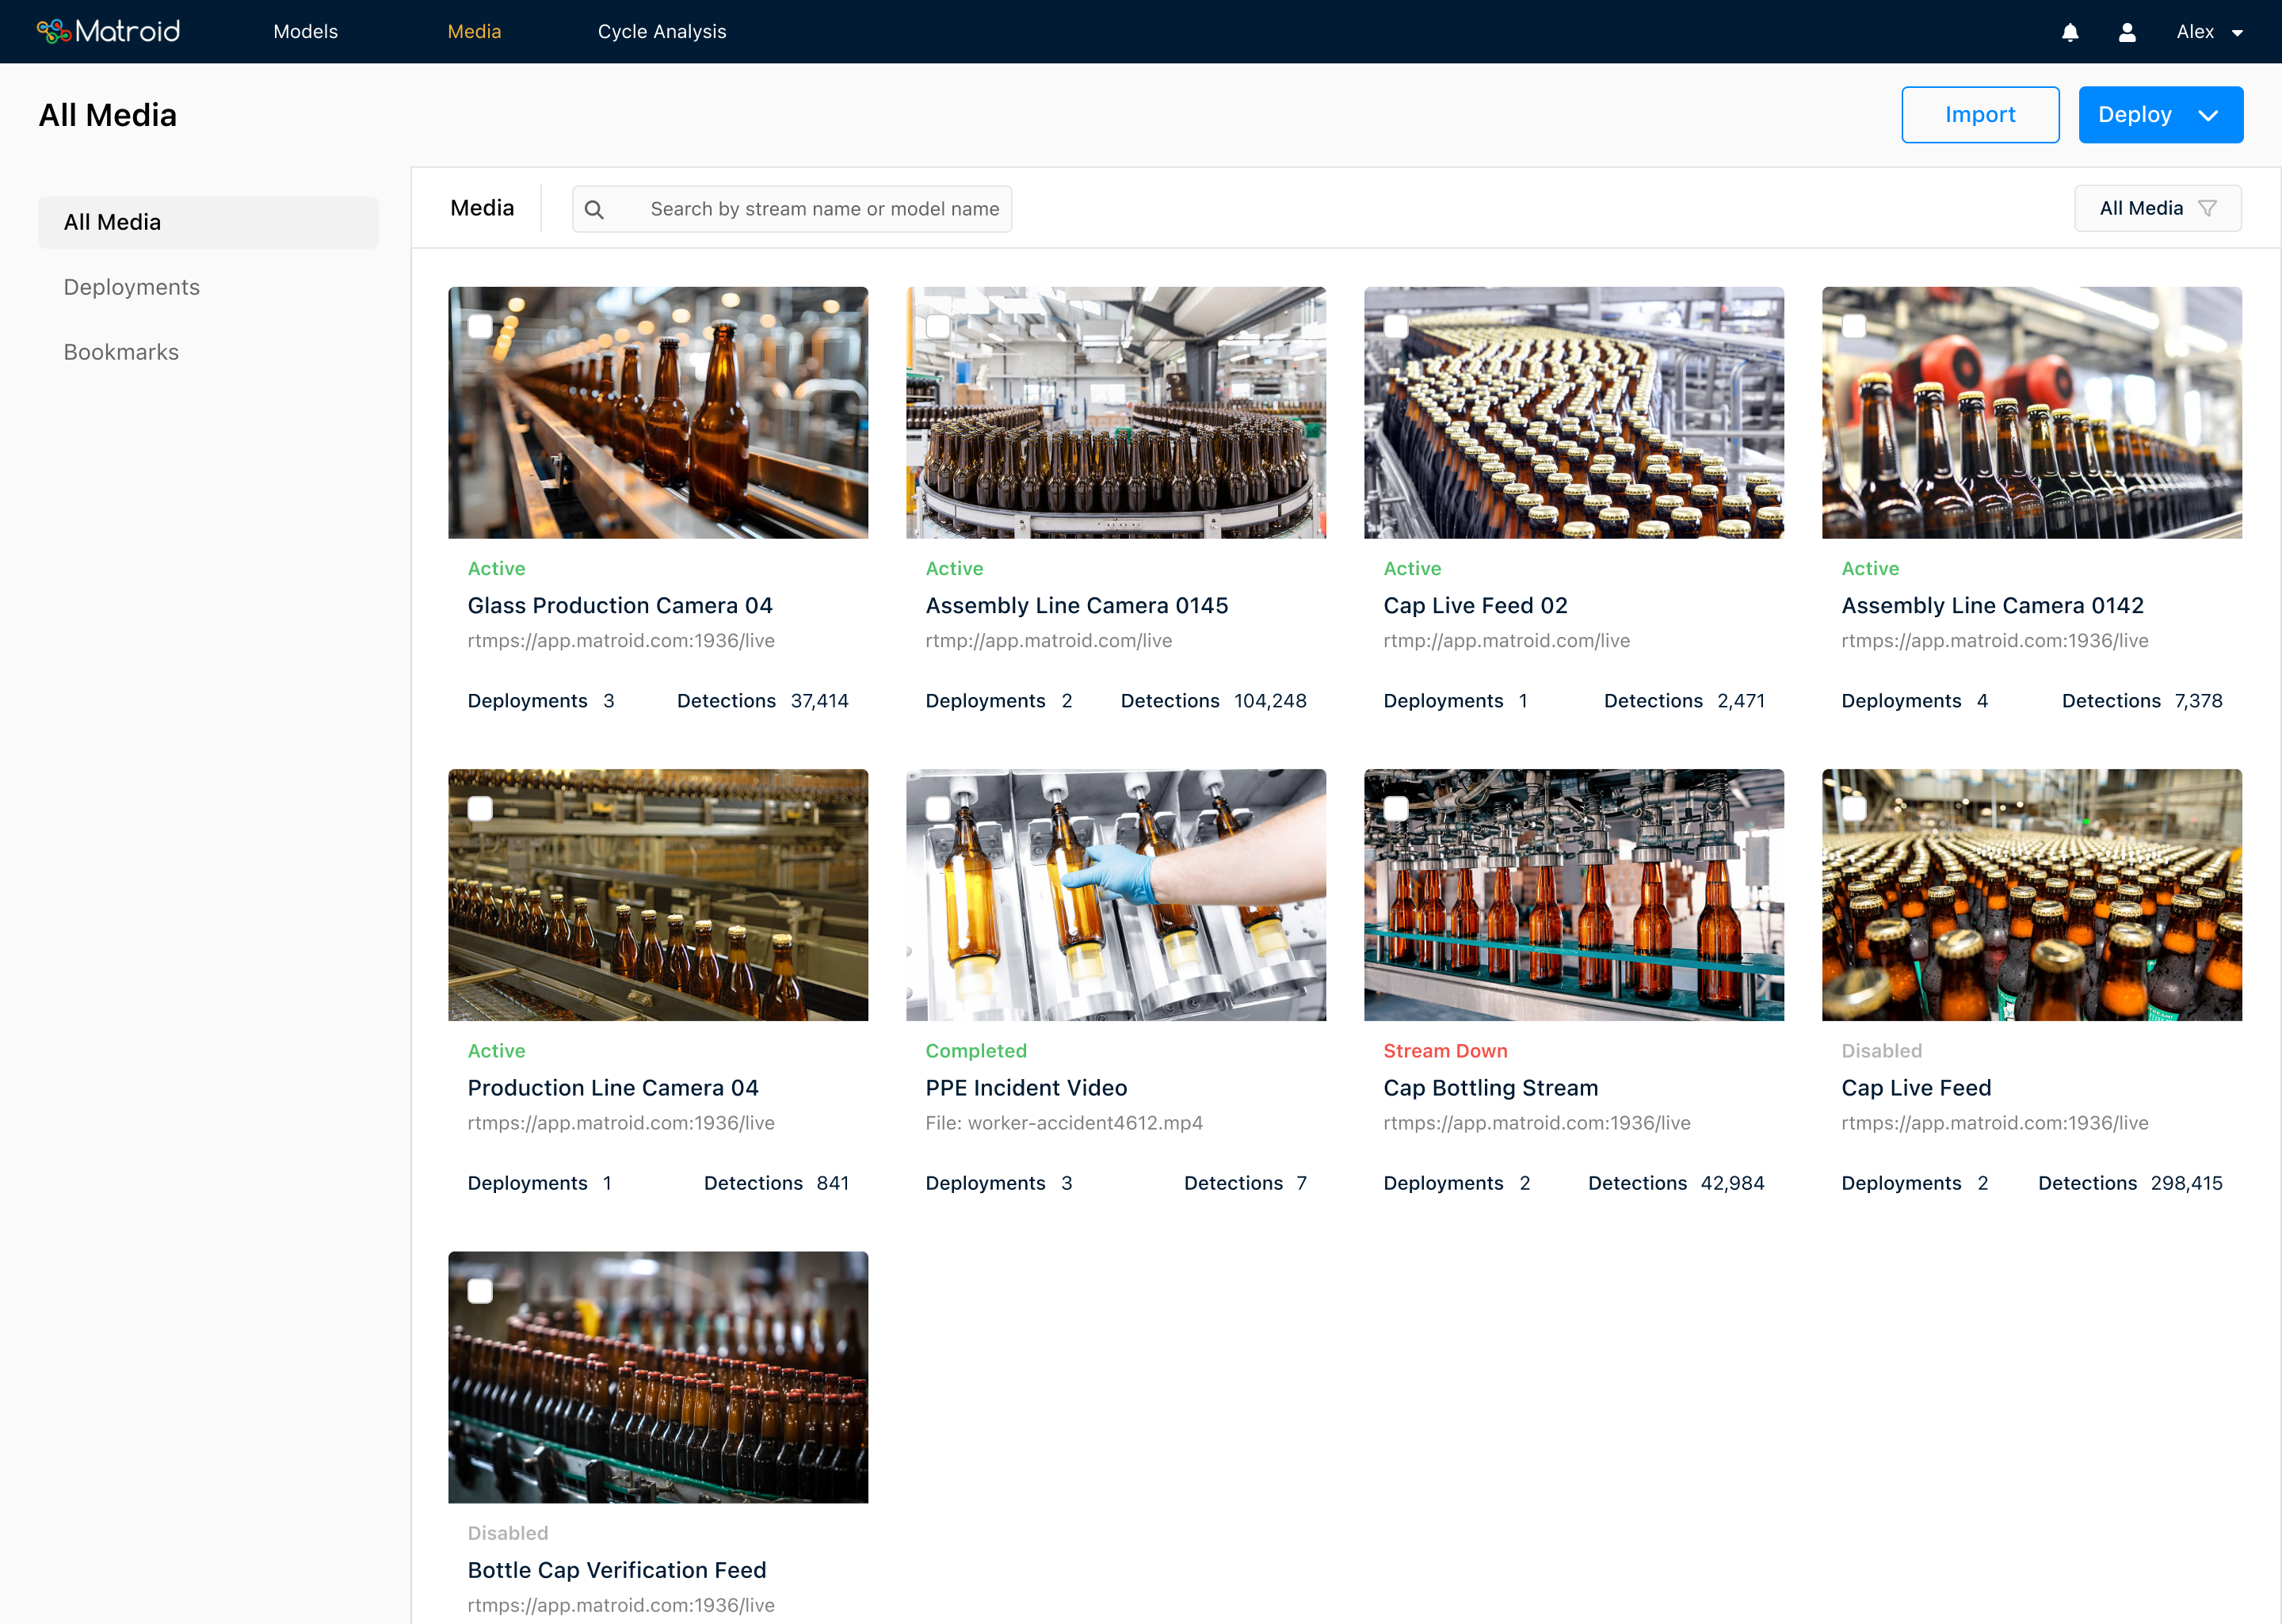Click the Matroid logo

[109, 31]
